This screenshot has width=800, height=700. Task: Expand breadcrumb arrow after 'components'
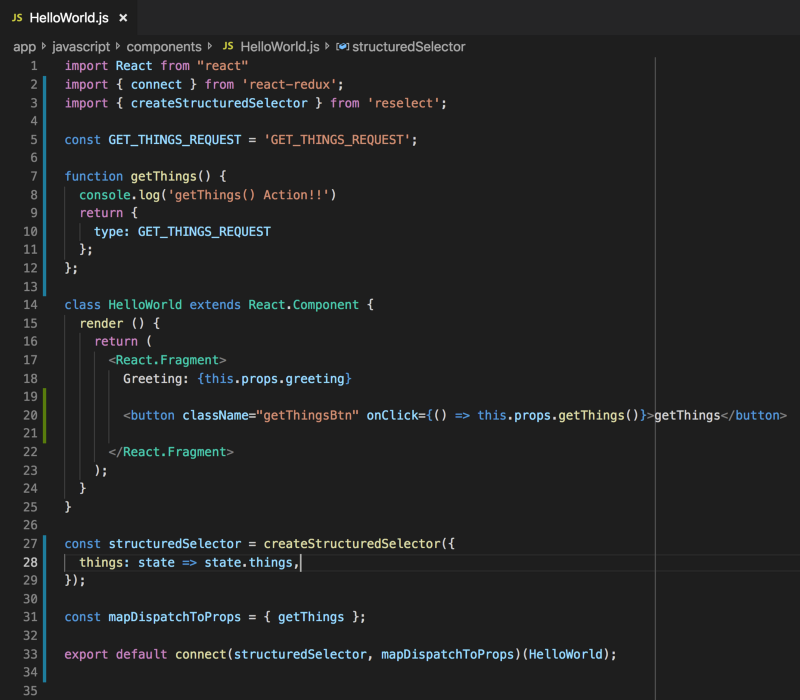[x=210, y=46]
